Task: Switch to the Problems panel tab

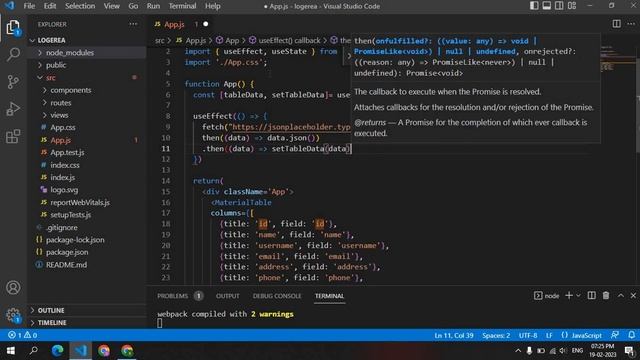Action: 180,296
